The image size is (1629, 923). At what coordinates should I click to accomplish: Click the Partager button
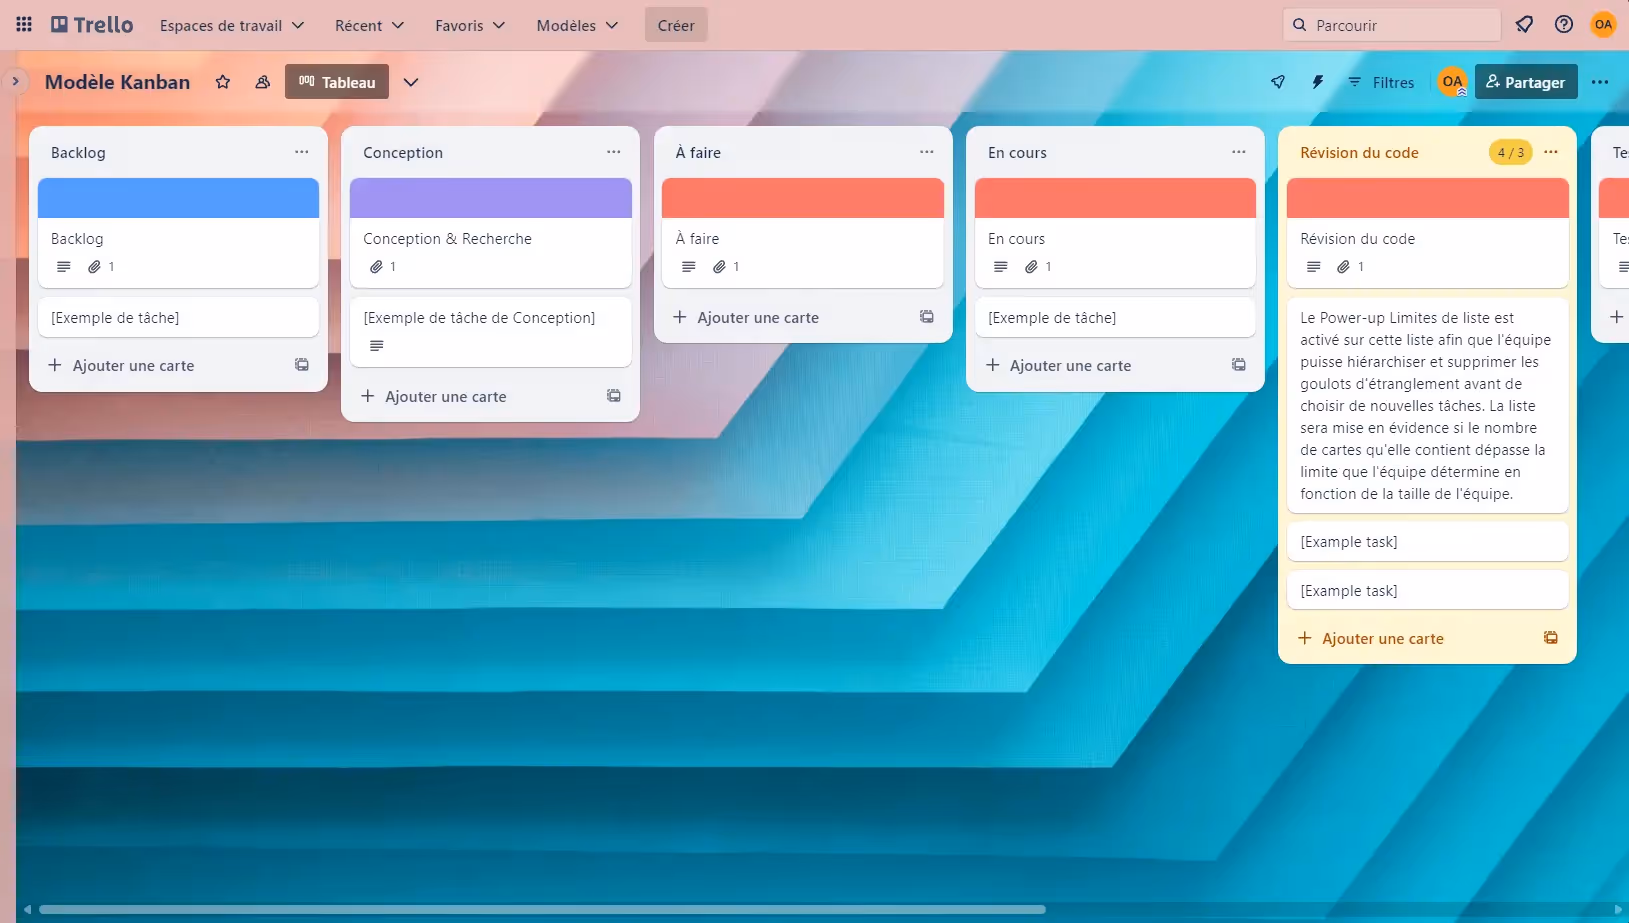click(x=1525, y=81)
